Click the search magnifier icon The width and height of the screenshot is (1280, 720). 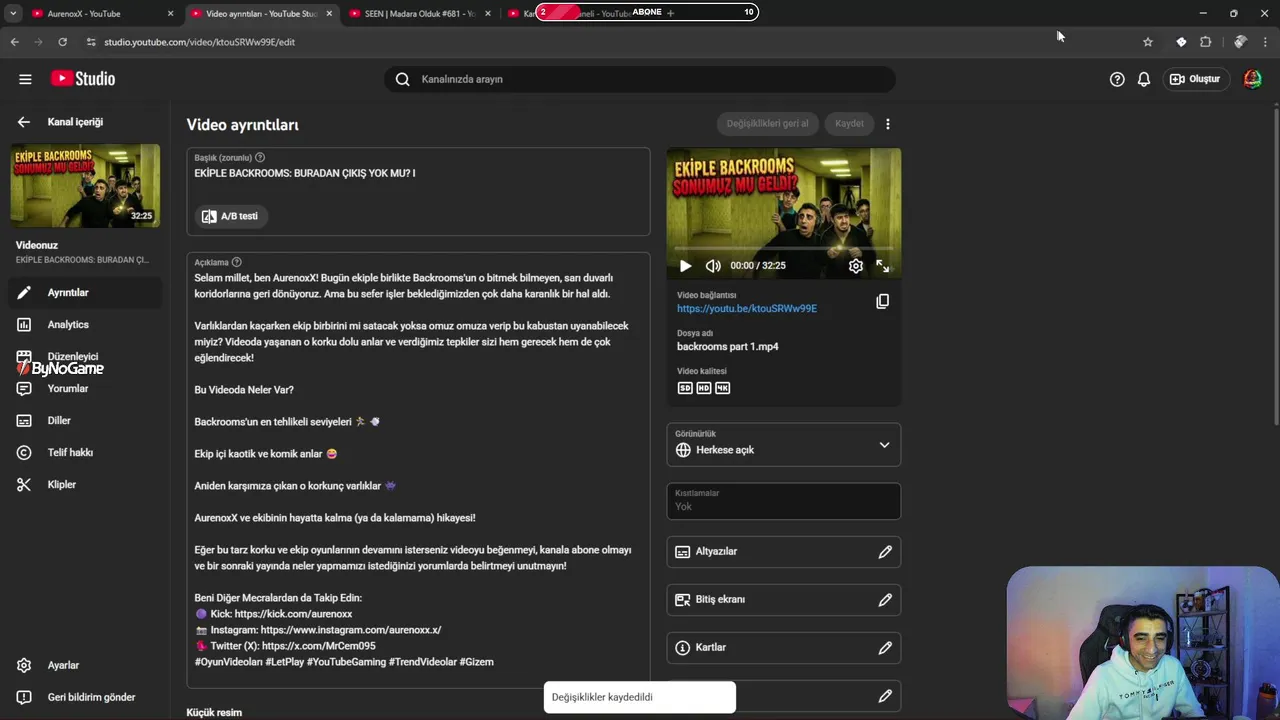402,79
